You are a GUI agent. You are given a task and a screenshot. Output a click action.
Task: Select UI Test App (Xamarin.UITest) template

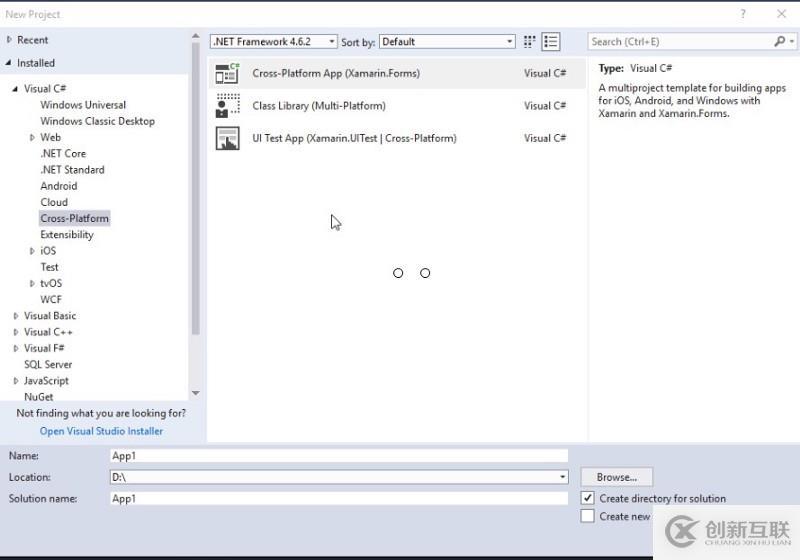[x=397, y=138]
